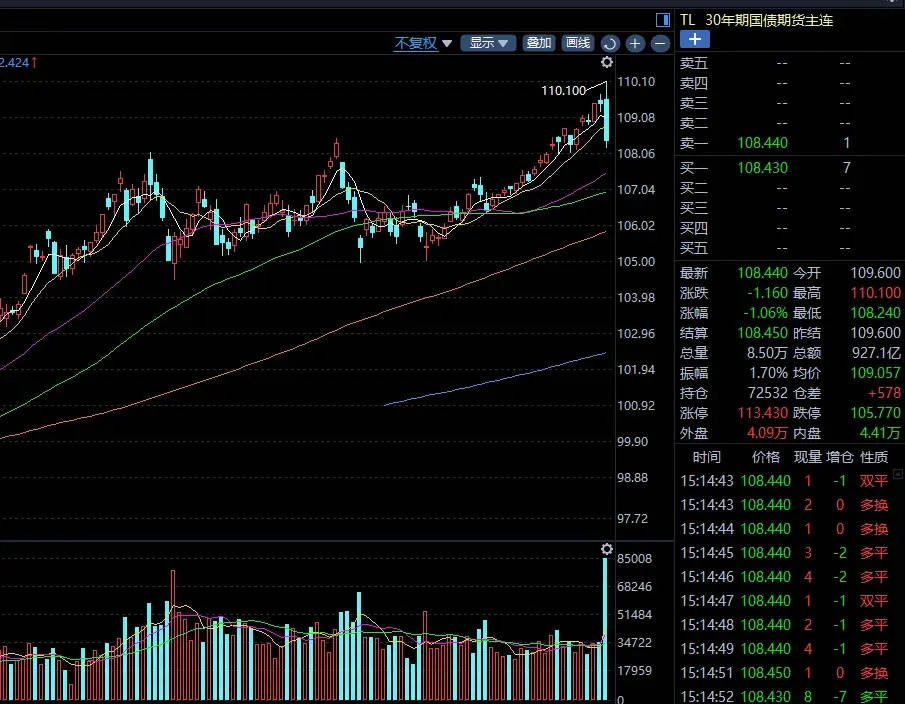Open volume panel settings gear icon

(x=606, y=550)
